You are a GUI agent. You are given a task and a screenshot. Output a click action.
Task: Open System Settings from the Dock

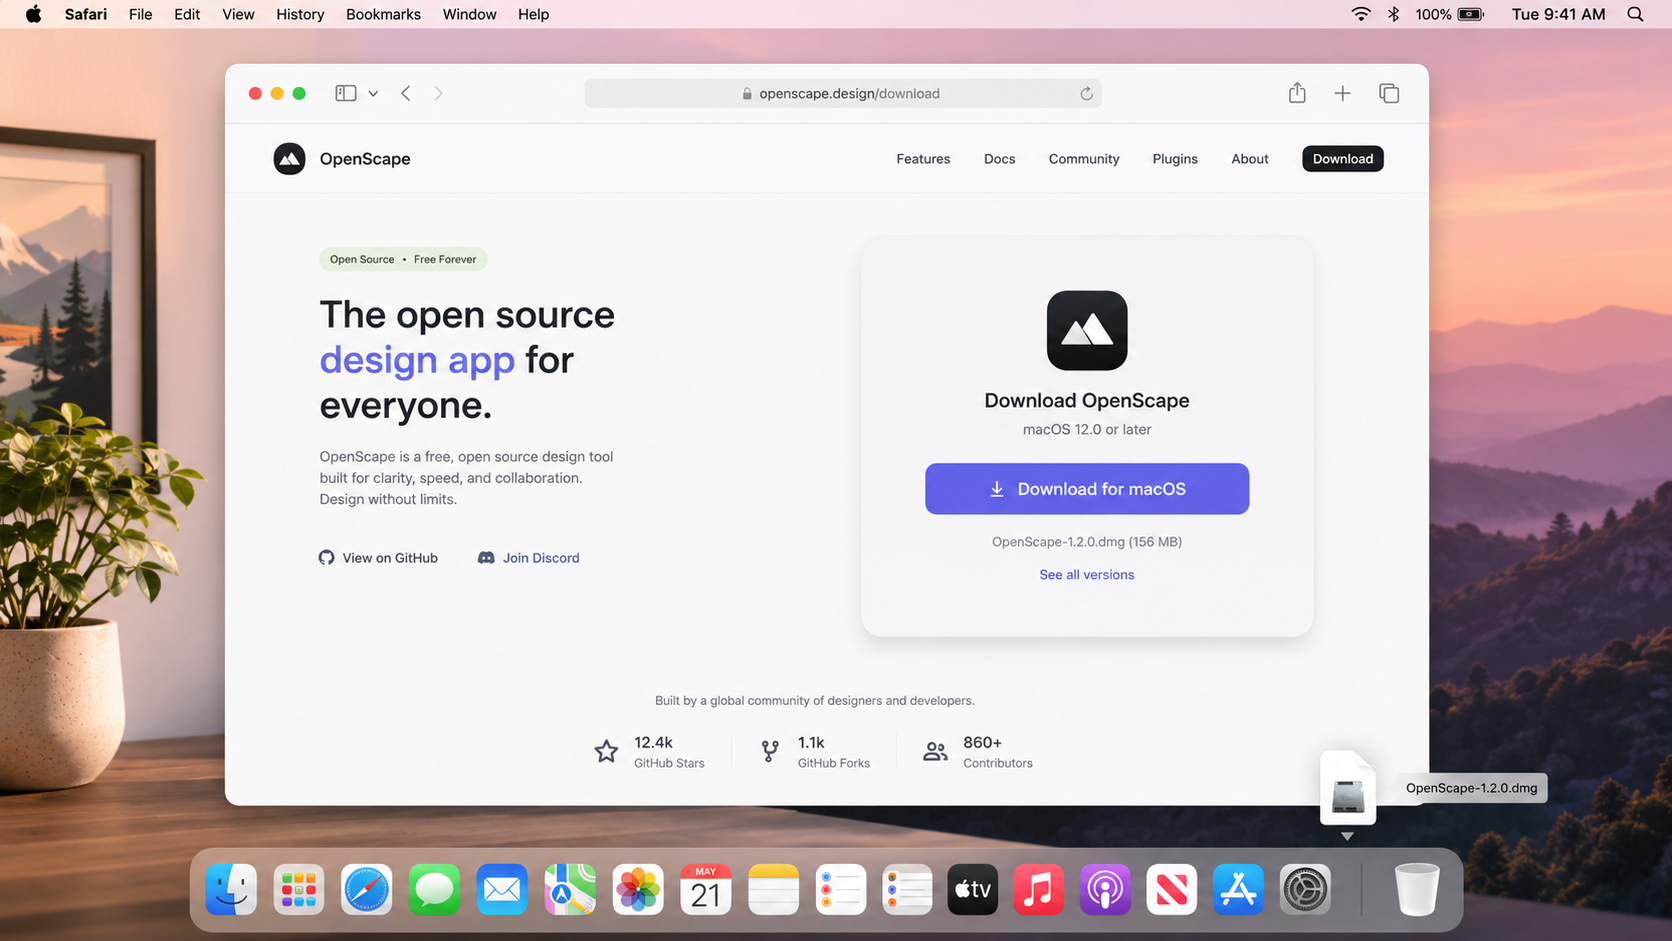(x=1305, y=889)
